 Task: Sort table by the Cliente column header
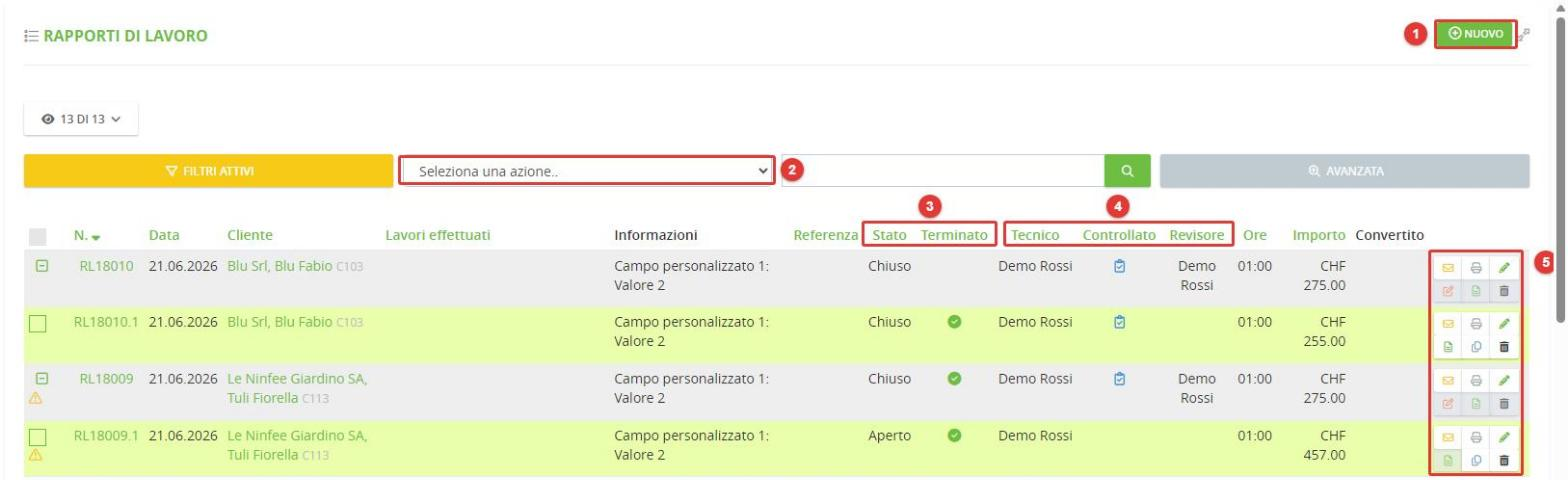[251, 236]
